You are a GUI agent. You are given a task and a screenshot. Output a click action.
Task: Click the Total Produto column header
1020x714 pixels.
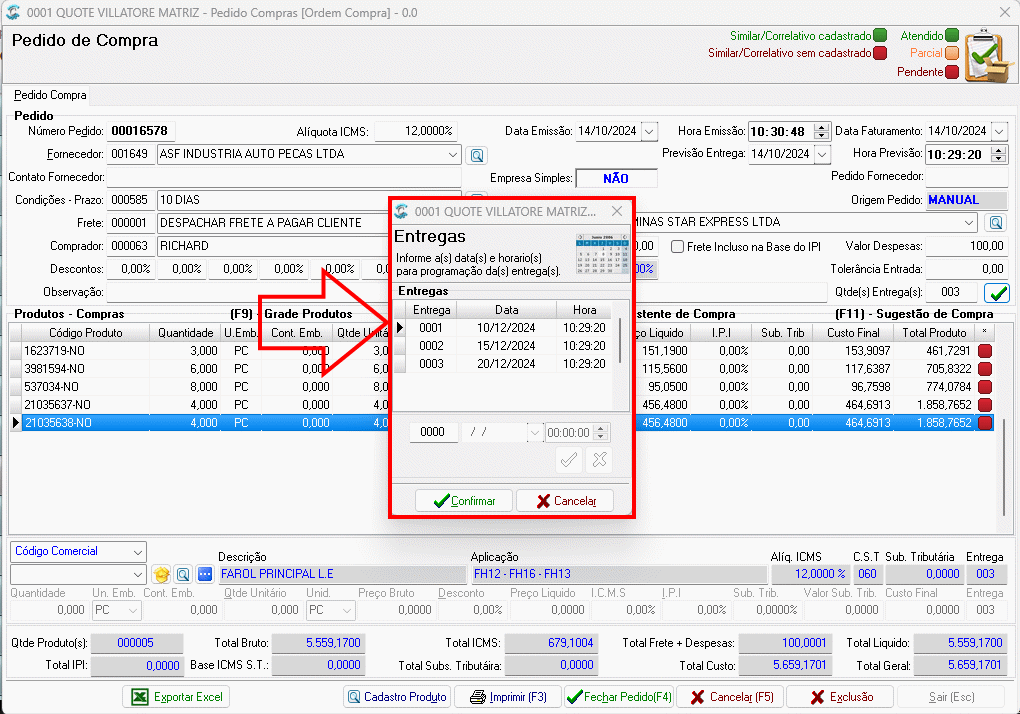pos(934,333)
